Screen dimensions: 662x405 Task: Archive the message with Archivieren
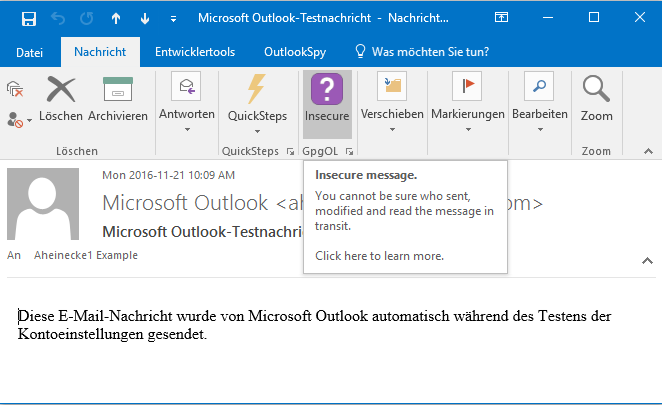[x=118, y=99]
